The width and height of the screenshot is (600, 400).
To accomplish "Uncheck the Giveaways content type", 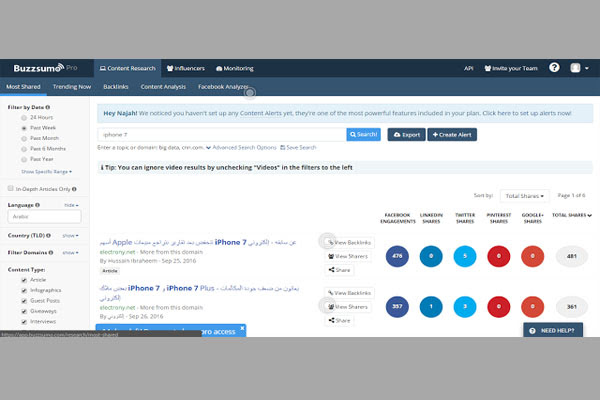I will 24,311.
